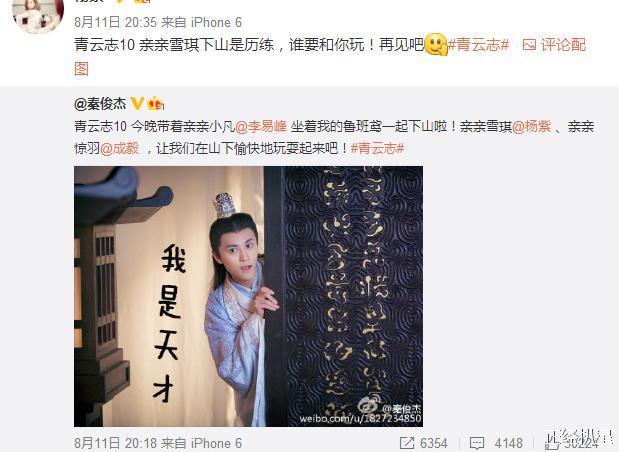619x452 pixels.
Task: Visit the @成毅 mention
Action: (x=120, y=148)
